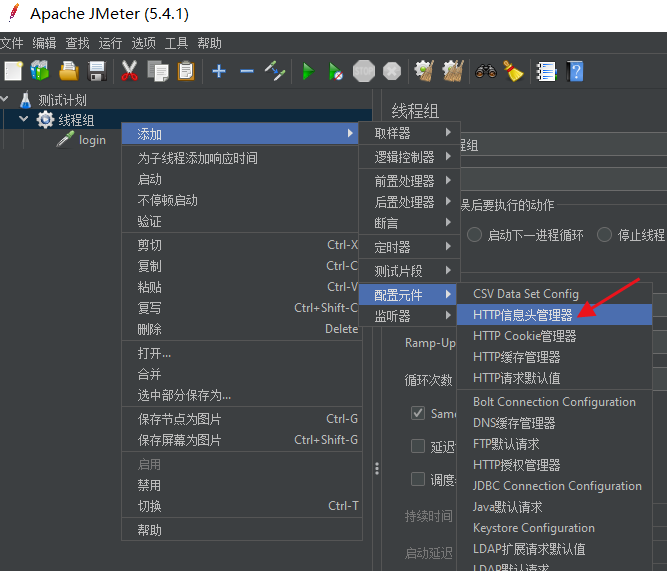Open the Function helper list icon

[x=546, y=71]
